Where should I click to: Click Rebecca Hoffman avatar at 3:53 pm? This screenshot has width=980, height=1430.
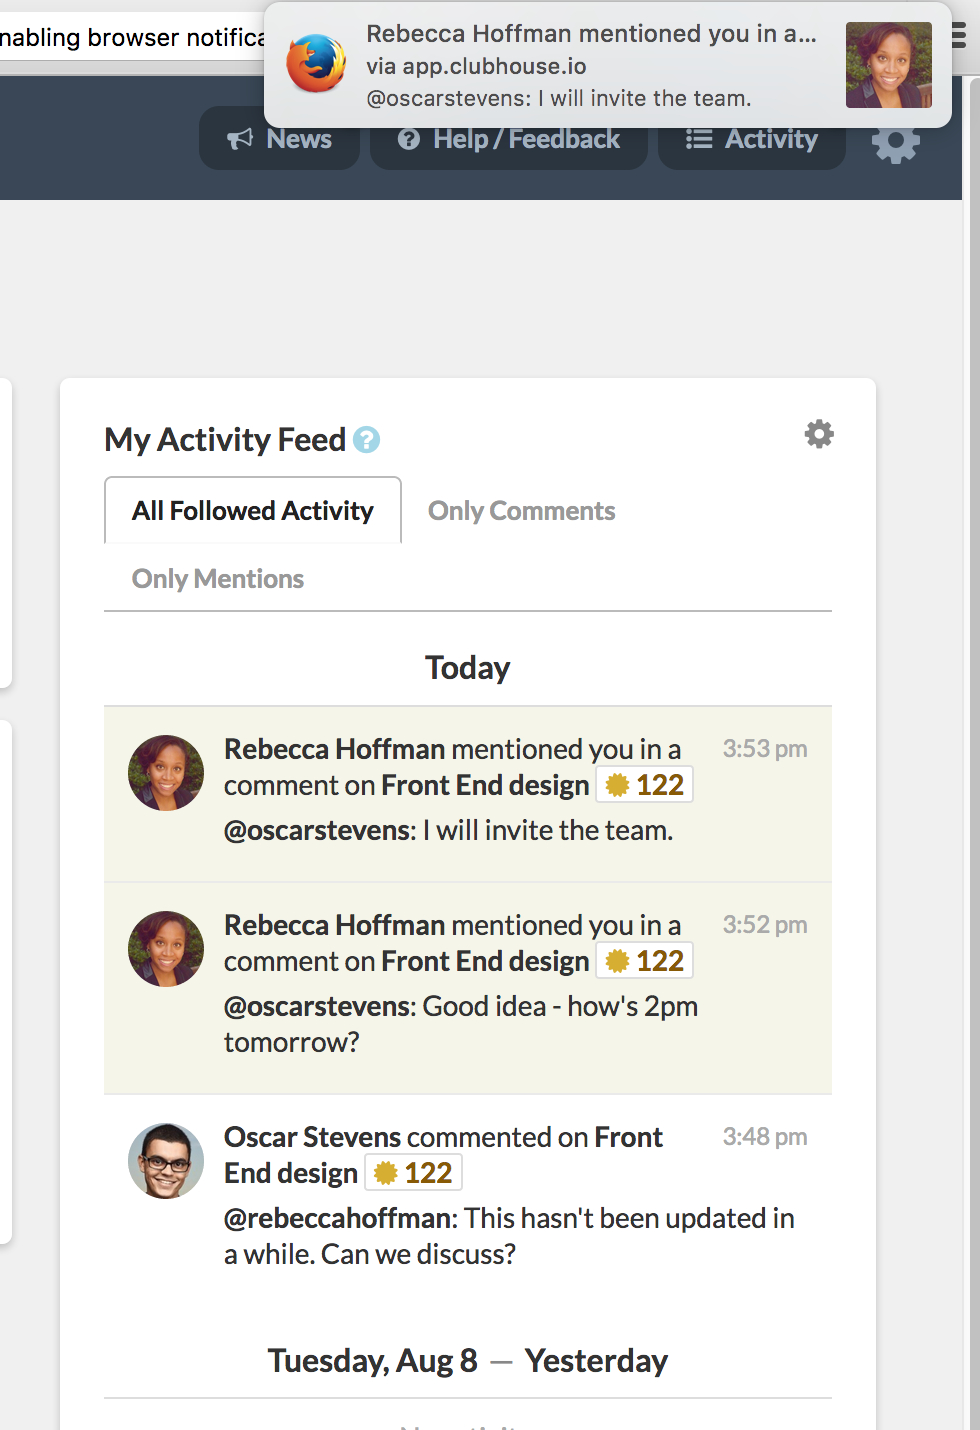166,773
